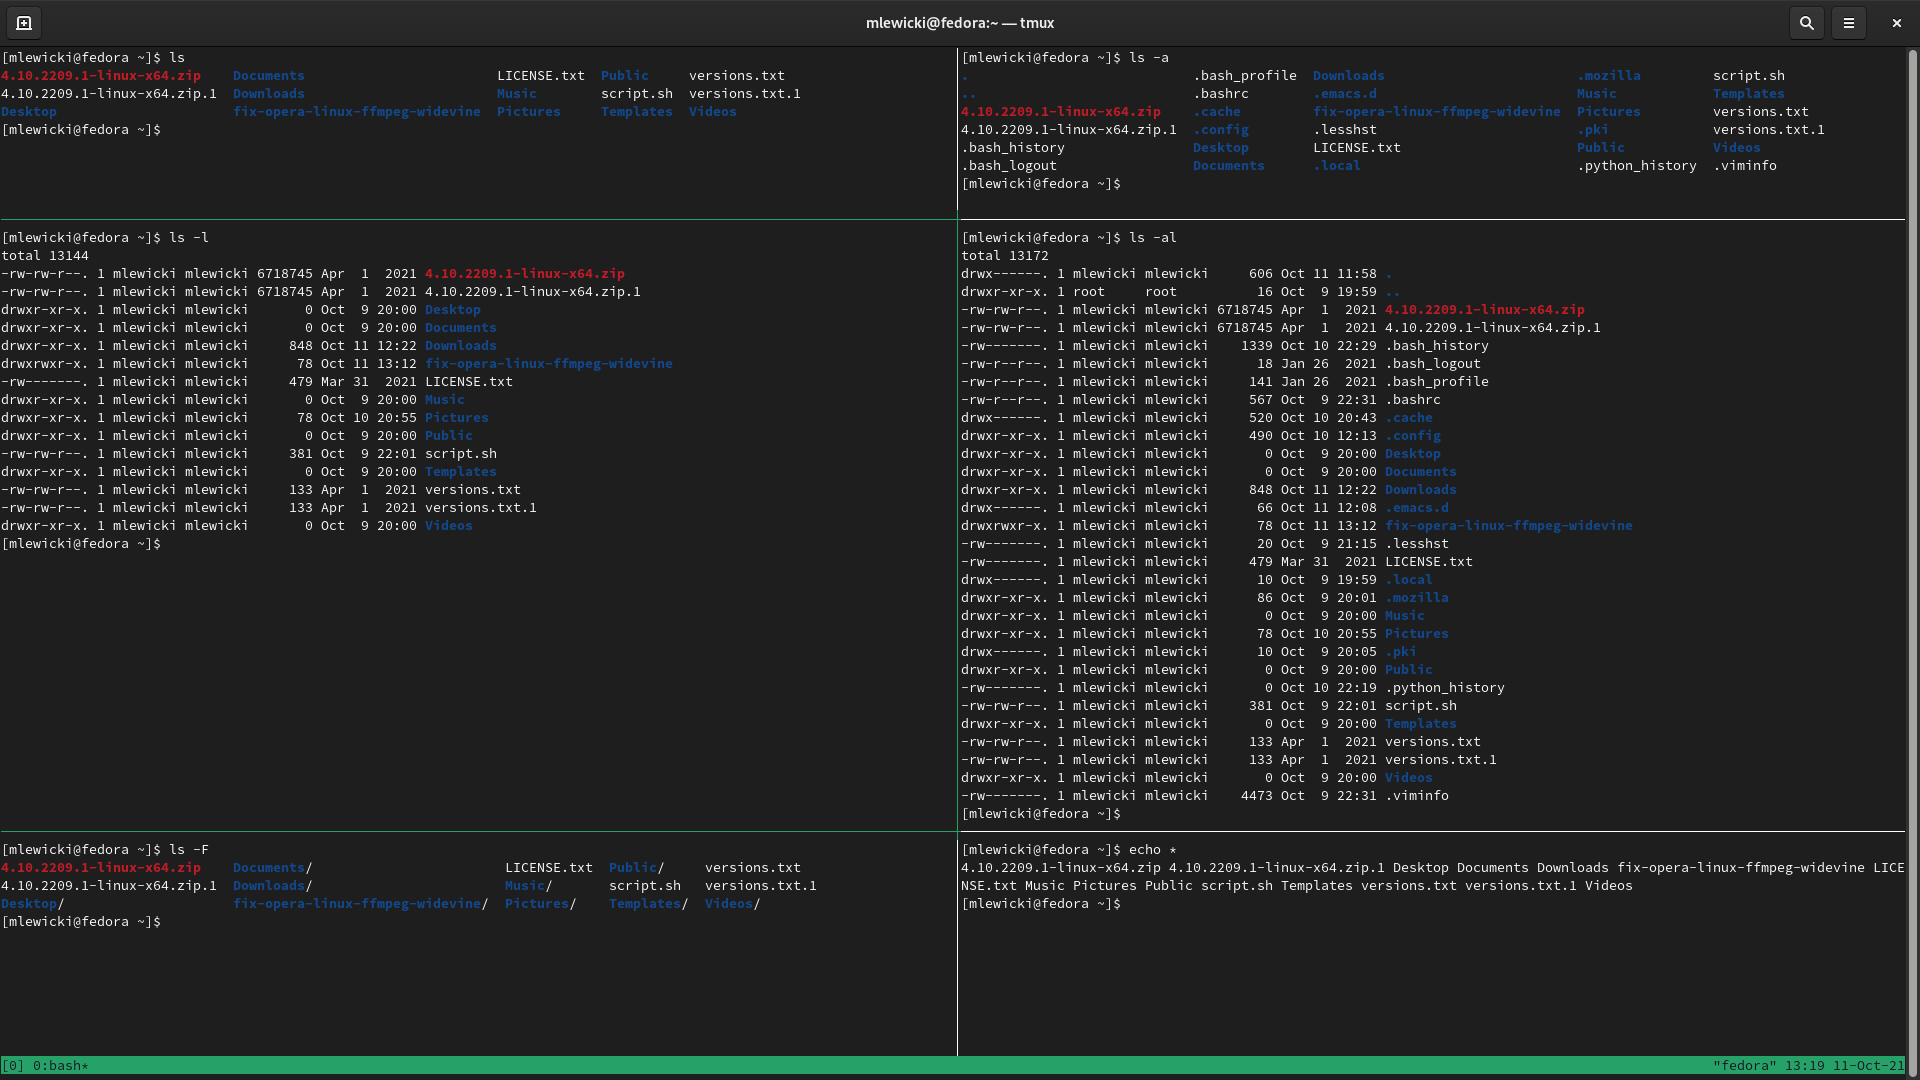Click '.viminfo' row in the ls -al pane
The width and height of the screenshot is (1920, 1080).
pos(1205,796)
